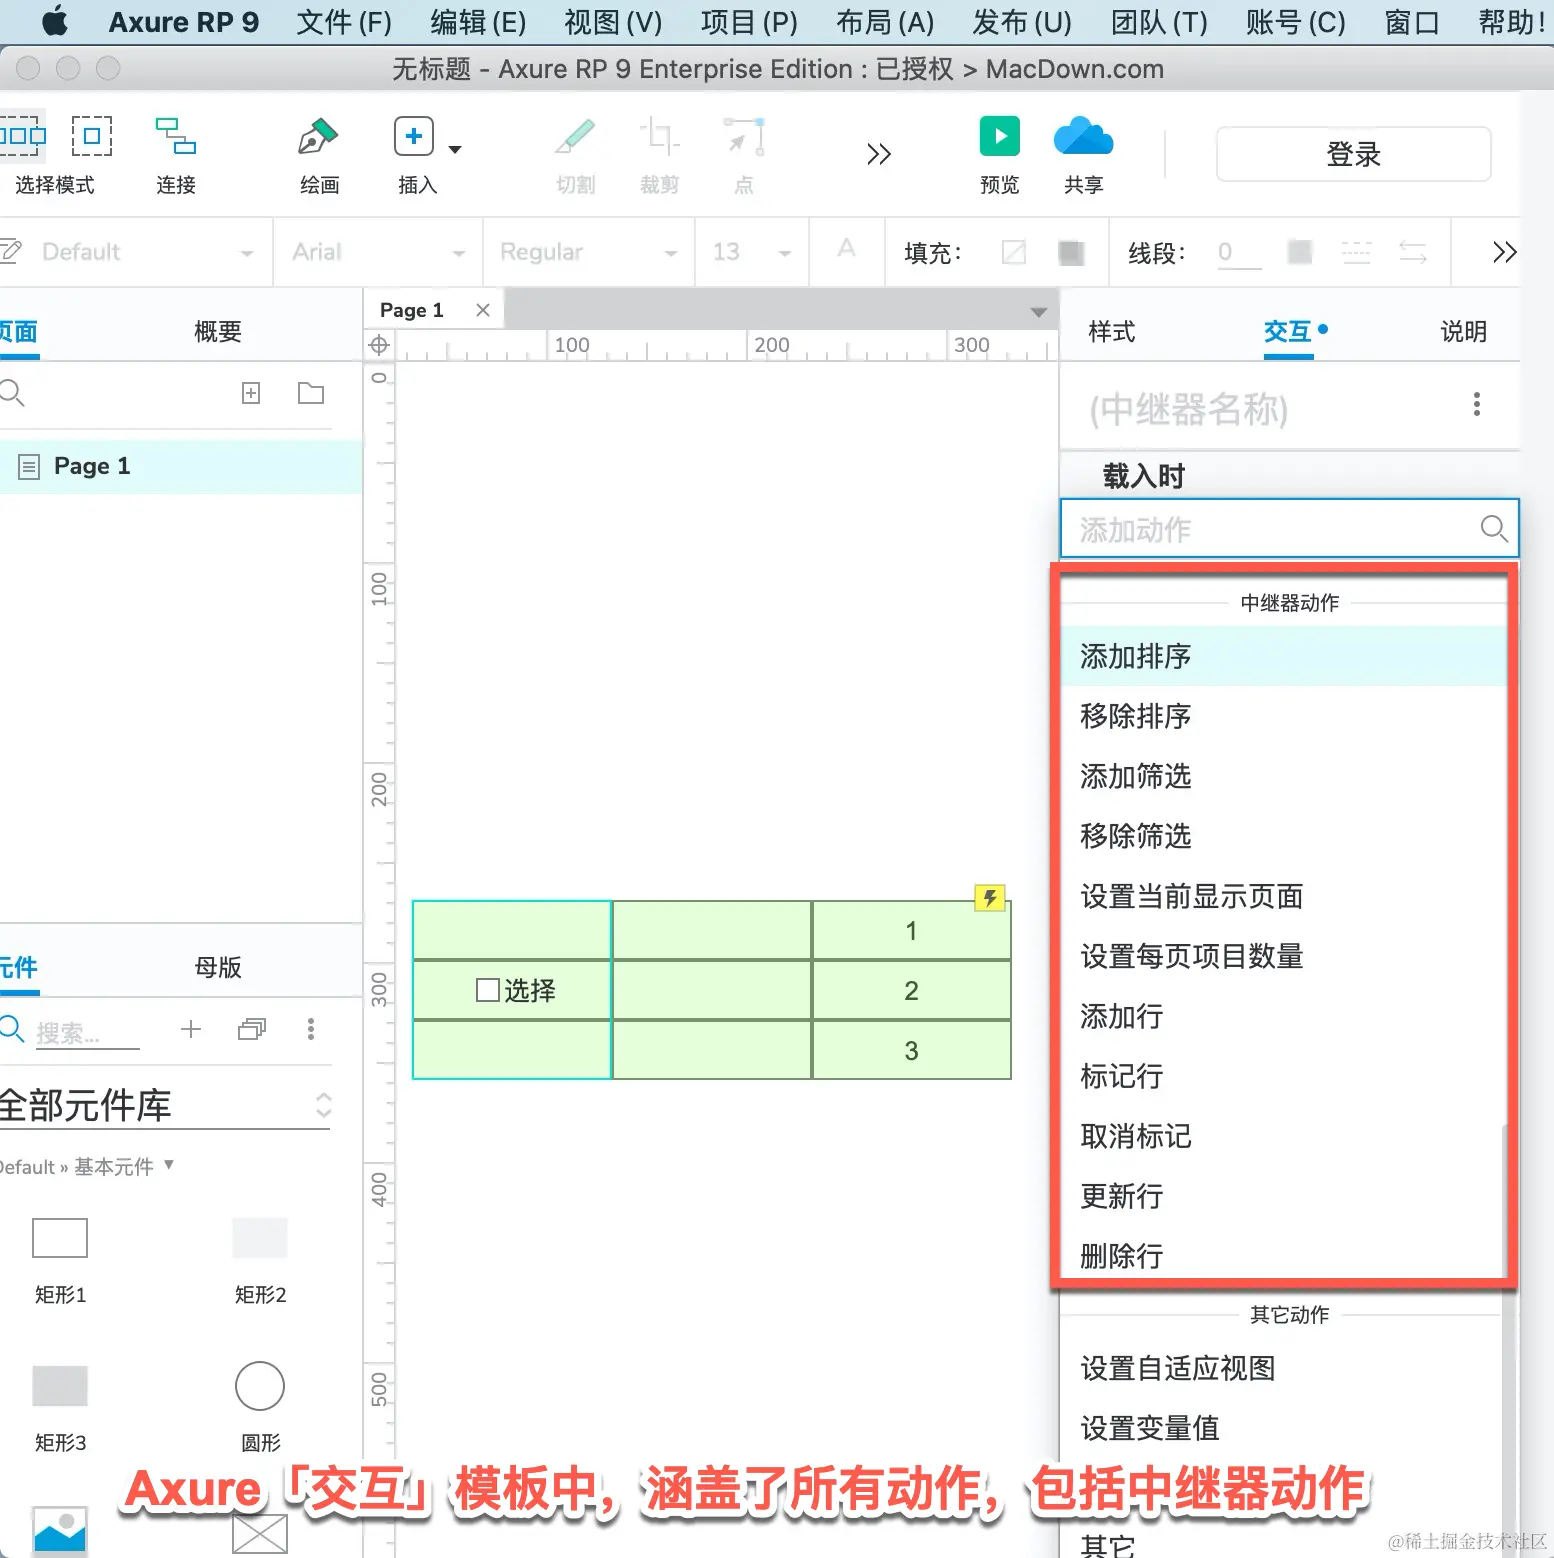Click the line color swatch
1554x1558 pixels.
point(1299,252)
